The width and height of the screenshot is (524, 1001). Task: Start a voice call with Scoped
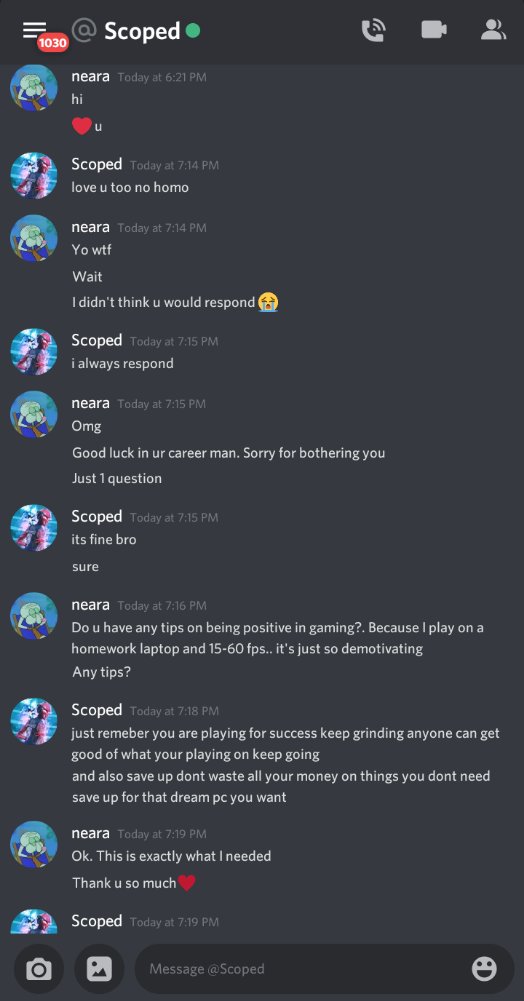pos(373,30)
